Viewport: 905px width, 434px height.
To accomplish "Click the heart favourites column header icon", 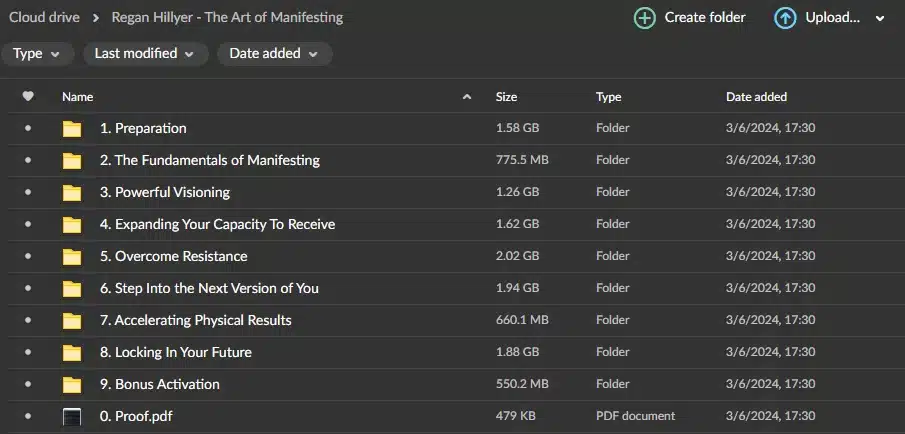I will tap(28, 97).
